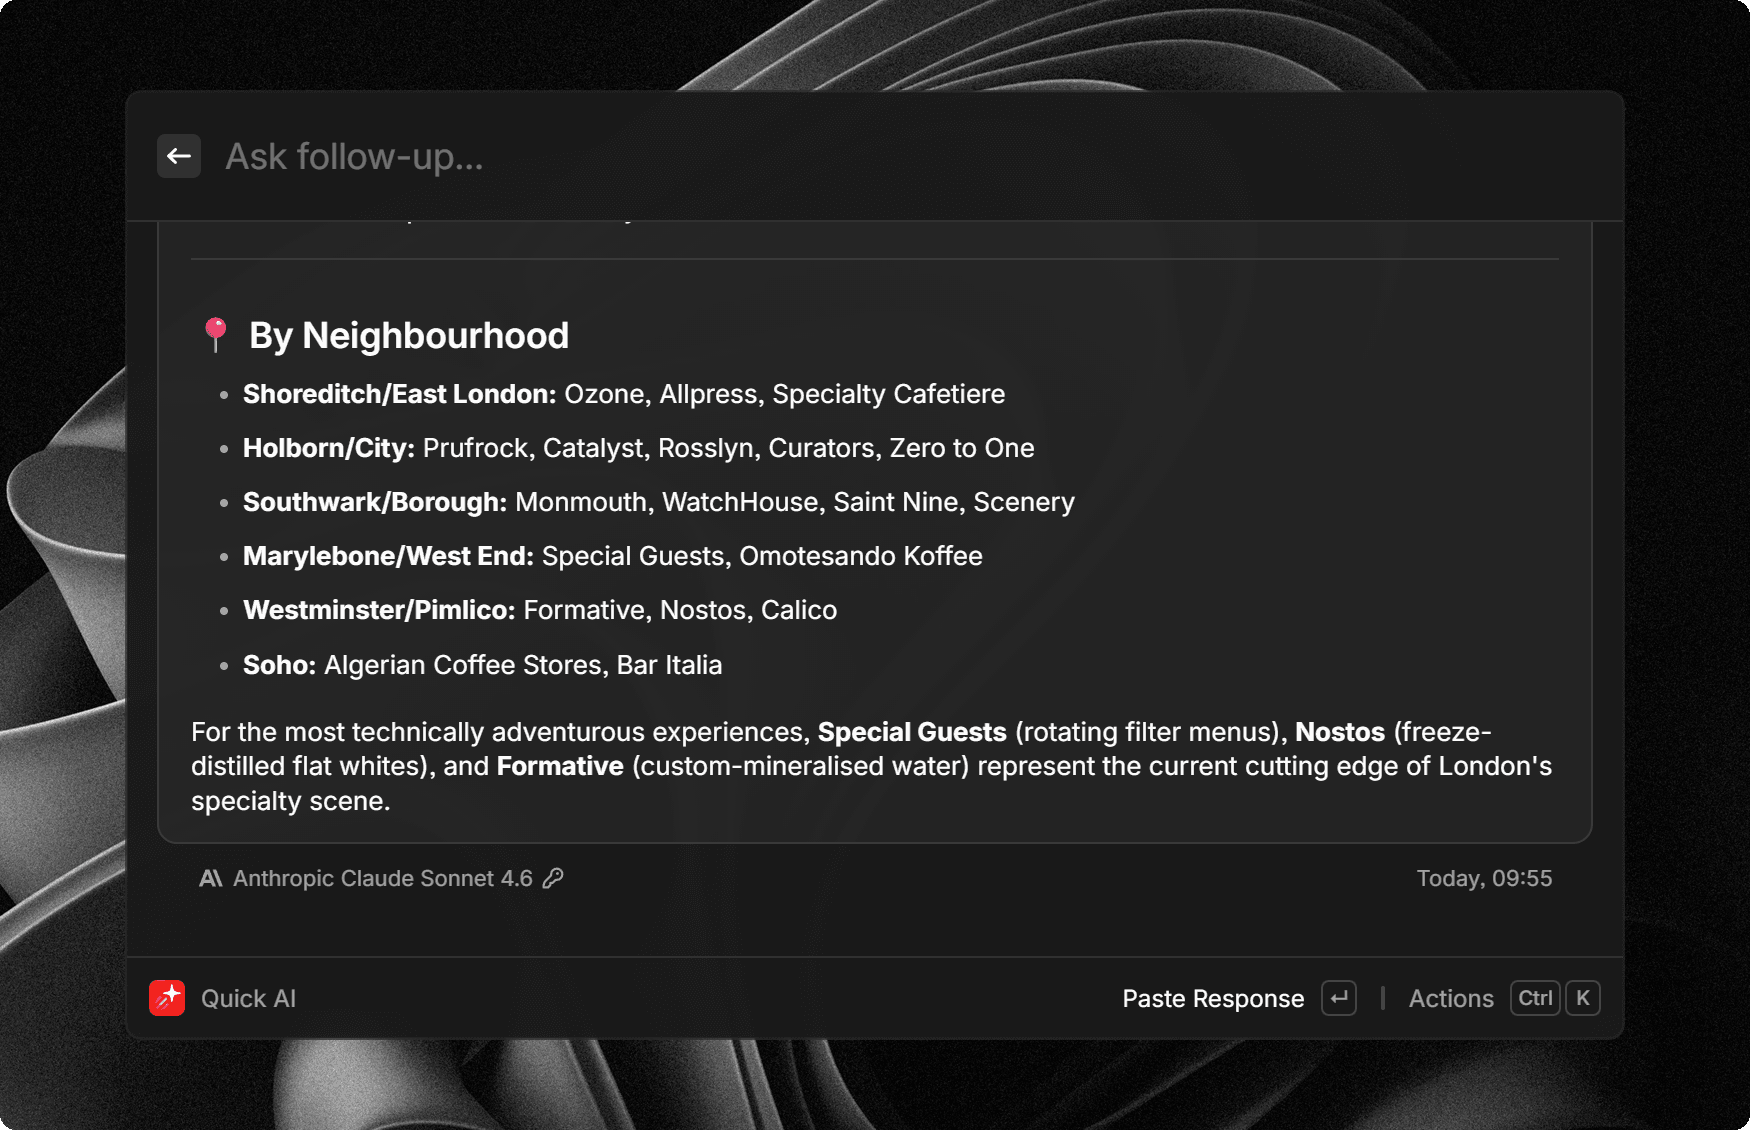Click the link icon beside Claude Sonnet 4.6
This screenshot has height=1130, width=1750.
(553, 878)
